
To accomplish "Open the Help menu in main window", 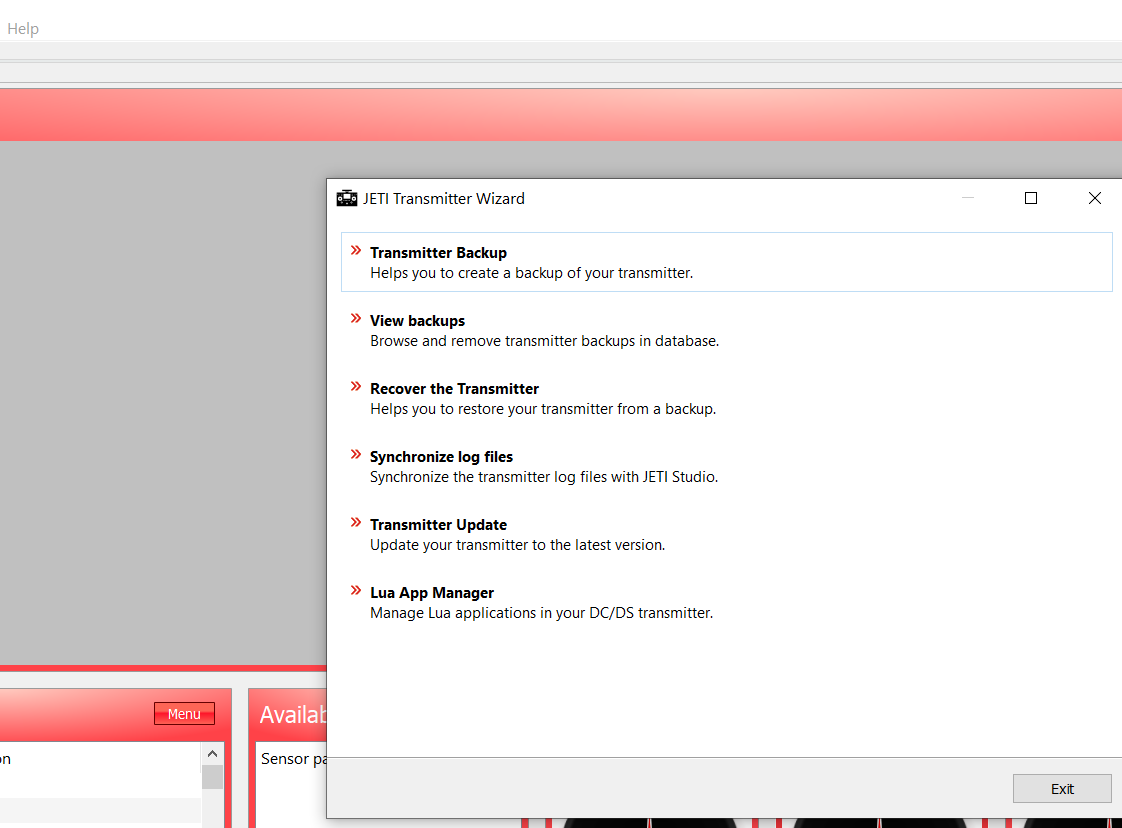I will click(23, 29).
